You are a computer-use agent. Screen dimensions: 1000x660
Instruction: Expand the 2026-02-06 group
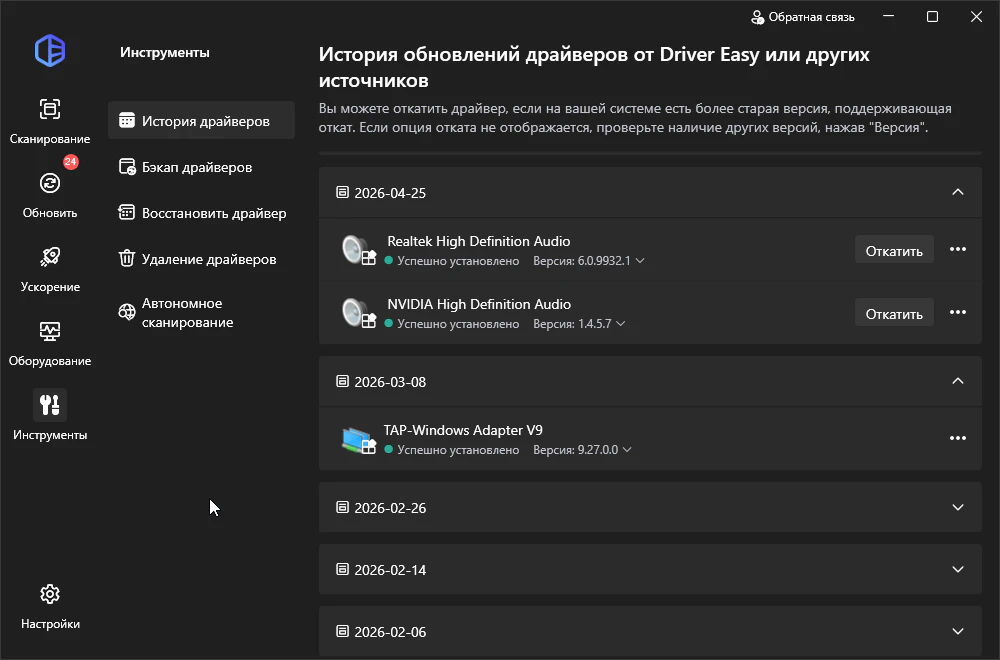click(957, 631)
